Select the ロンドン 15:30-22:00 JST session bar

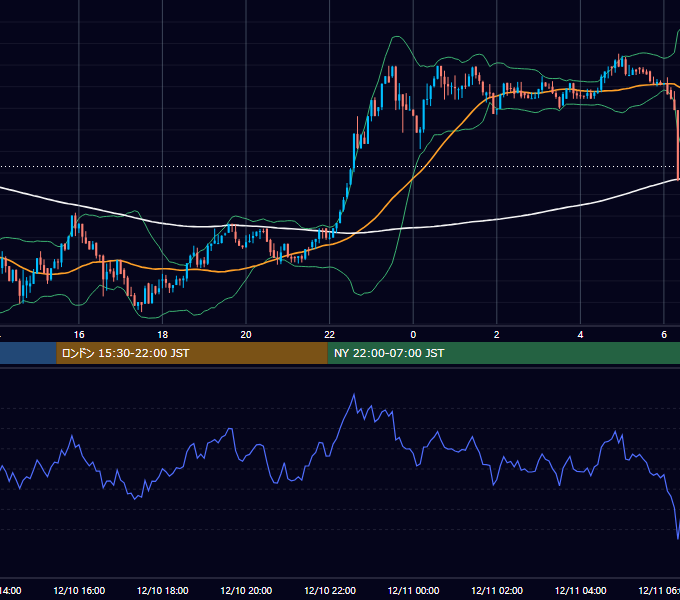point(192,353)
